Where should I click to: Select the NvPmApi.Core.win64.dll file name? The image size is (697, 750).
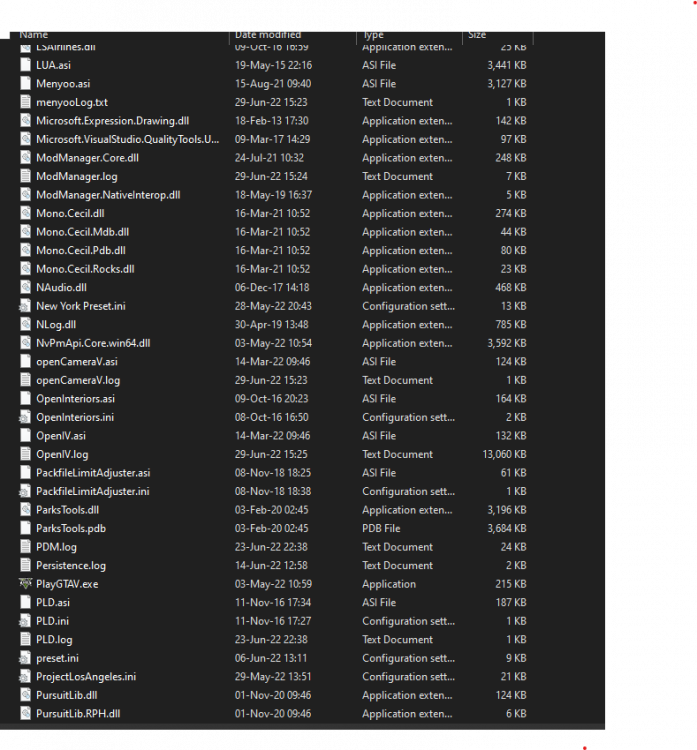pyautogui.click(x=93, y=343)
